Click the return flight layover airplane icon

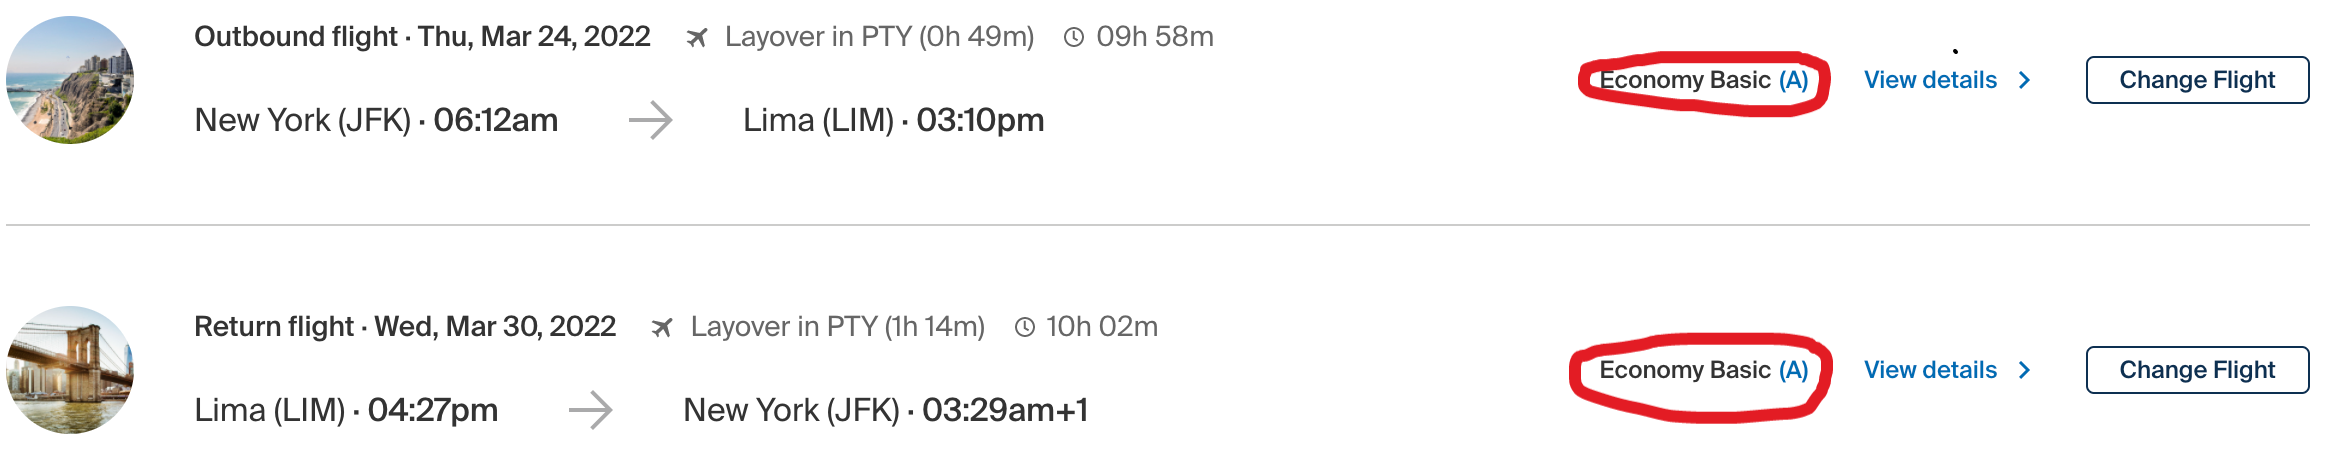pyautogui.click(x=662, y=328)
